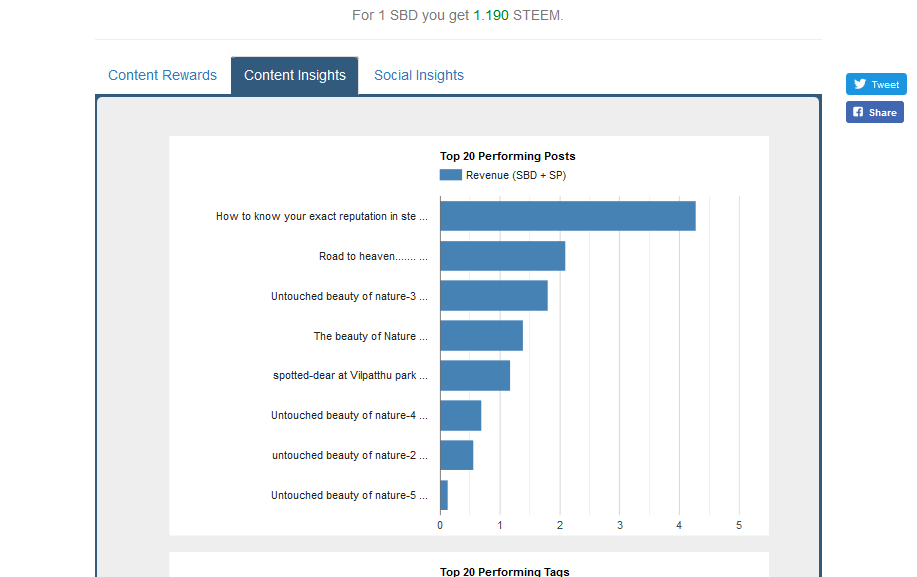Click the x-axis value 3
Screen dimensions: 917x577
(619, 525)
